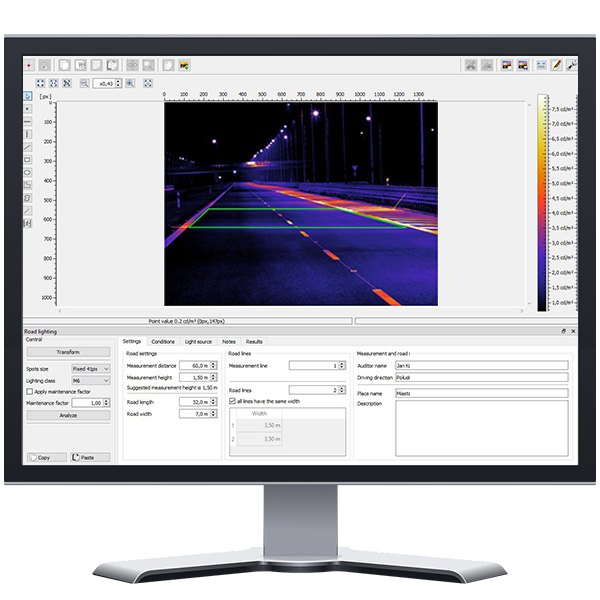The height and width of the screenshot is (600, 600).
Task: Open the Results tab
Action: [x=254, y=342]
